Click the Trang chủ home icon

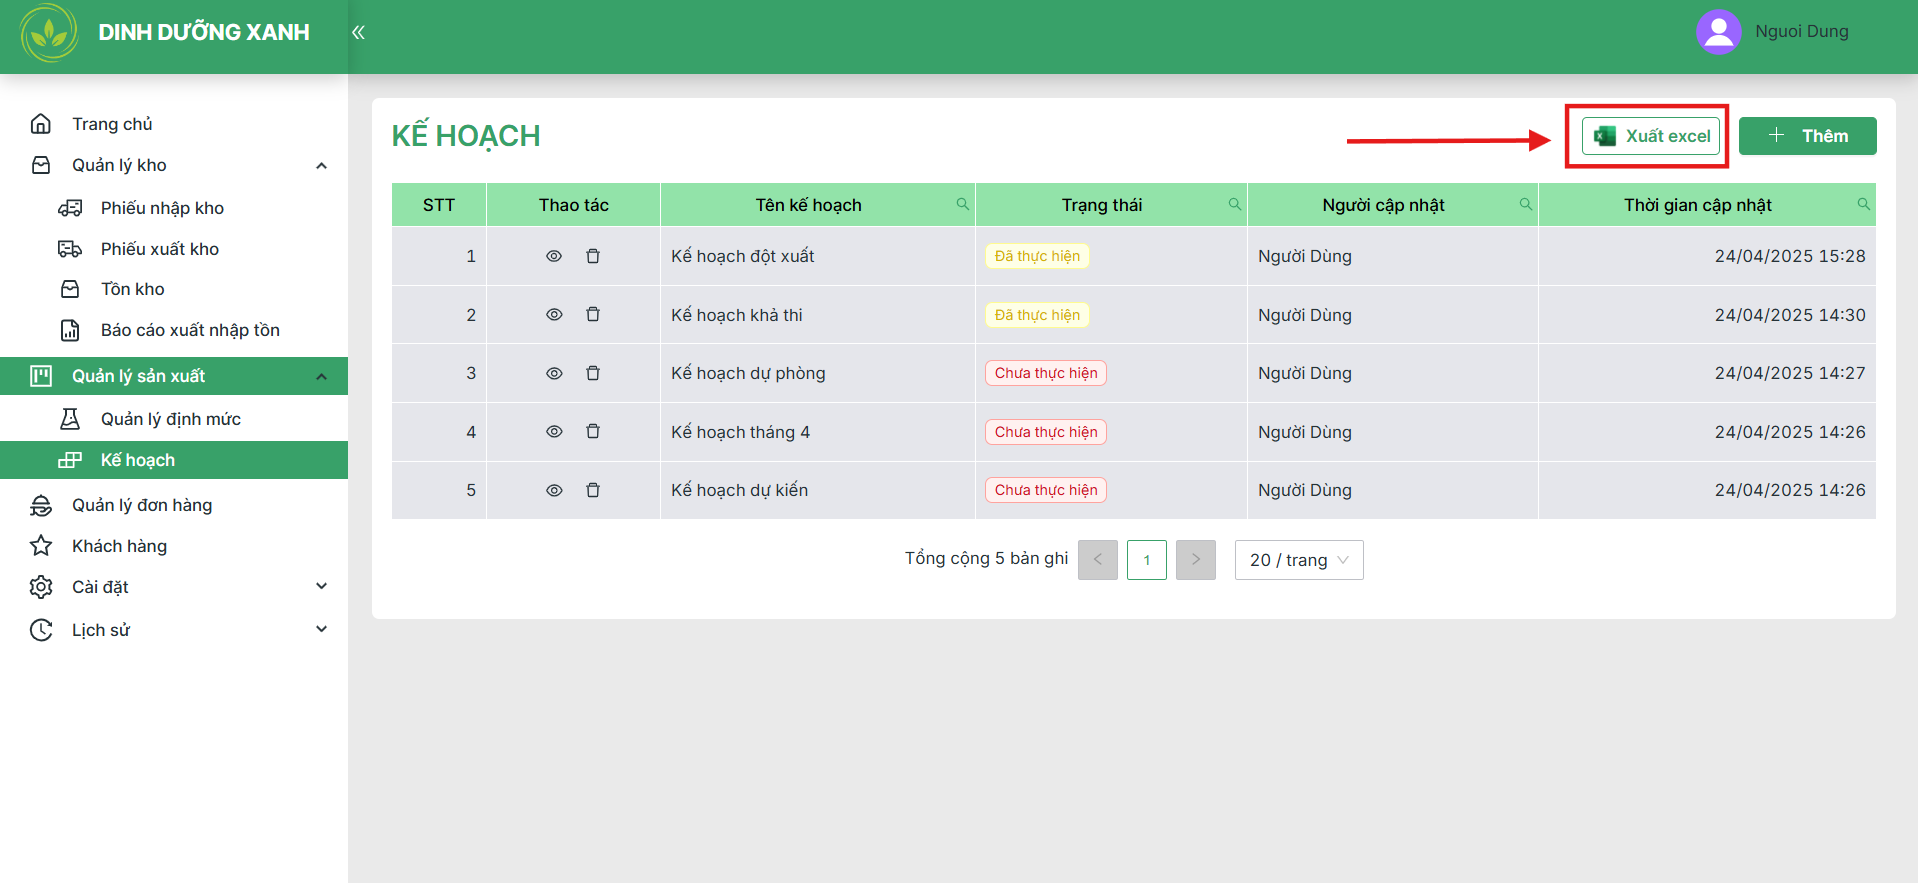[41, 124]
